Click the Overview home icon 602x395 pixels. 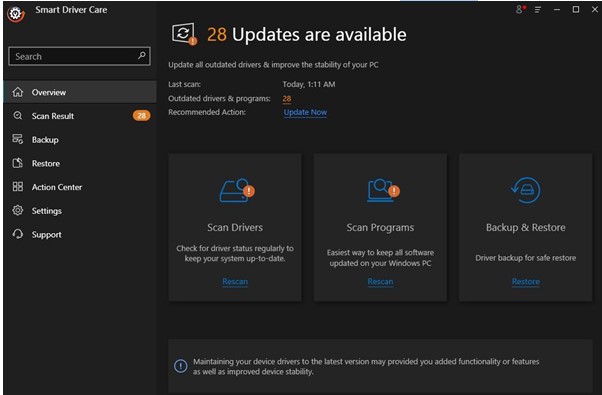[x=18, y=92]
